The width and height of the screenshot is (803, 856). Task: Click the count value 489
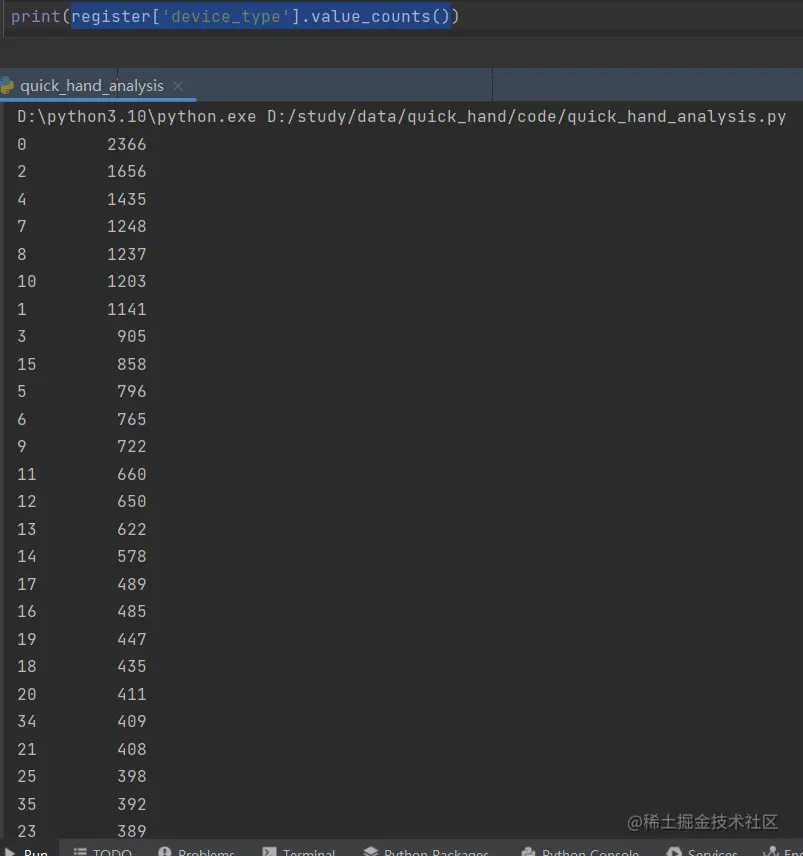pyautogui.click(x=132, y=584)
